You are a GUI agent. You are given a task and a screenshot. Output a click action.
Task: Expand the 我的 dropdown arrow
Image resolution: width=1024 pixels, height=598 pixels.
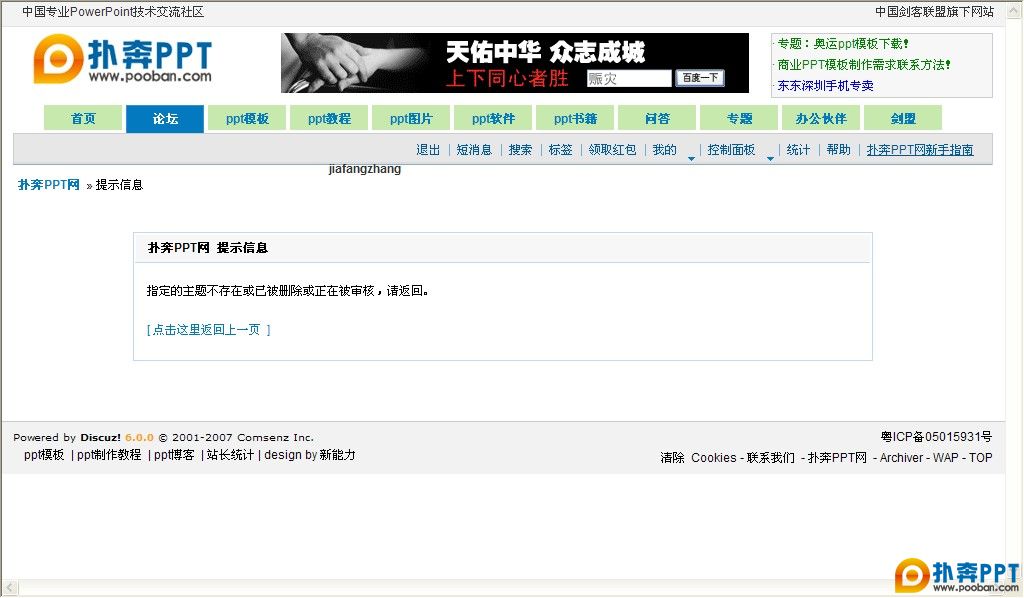(x=691, y=158)
